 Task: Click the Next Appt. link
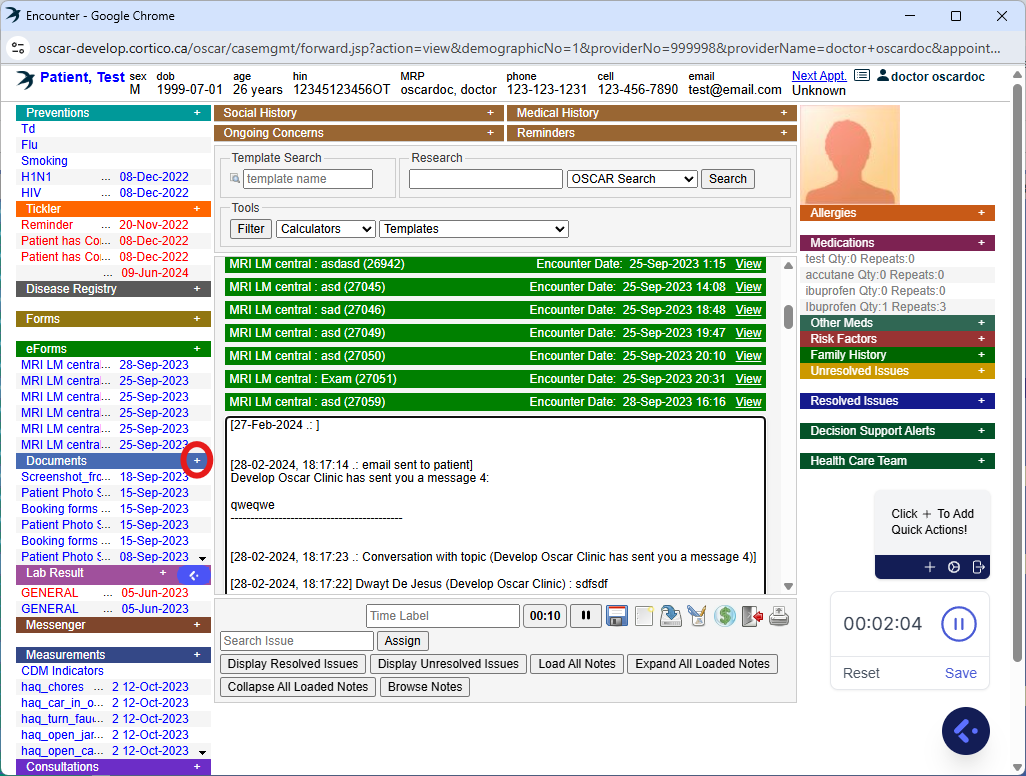818,76
